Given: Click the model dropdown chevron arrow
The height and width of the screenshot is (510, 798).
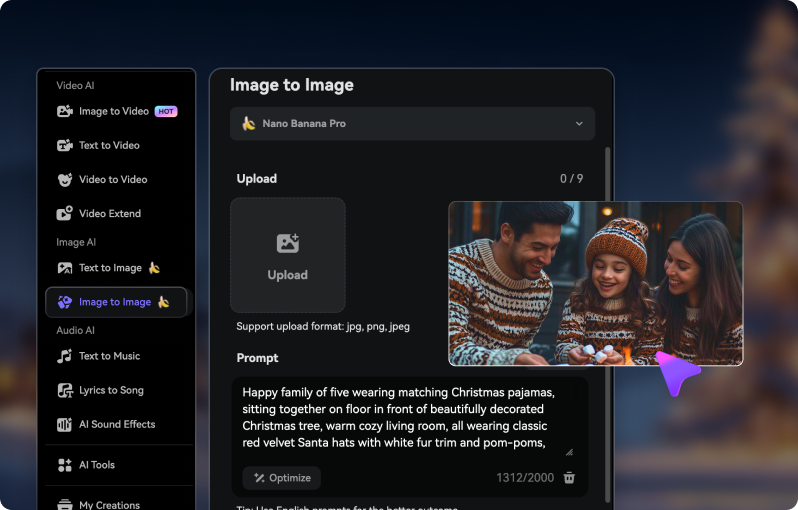Looking at the screenshot, I should [579, 124].
